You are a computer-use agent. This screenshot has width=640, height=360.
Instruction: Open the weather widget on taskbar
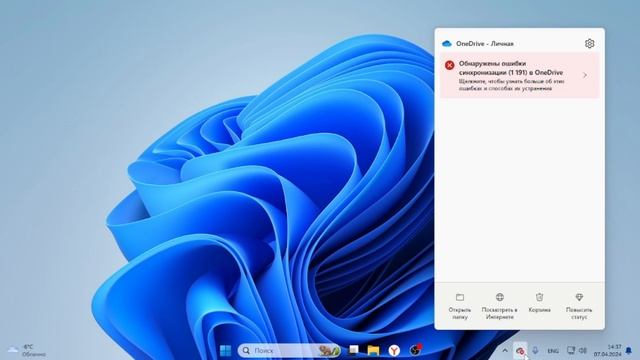coord(27,351)
